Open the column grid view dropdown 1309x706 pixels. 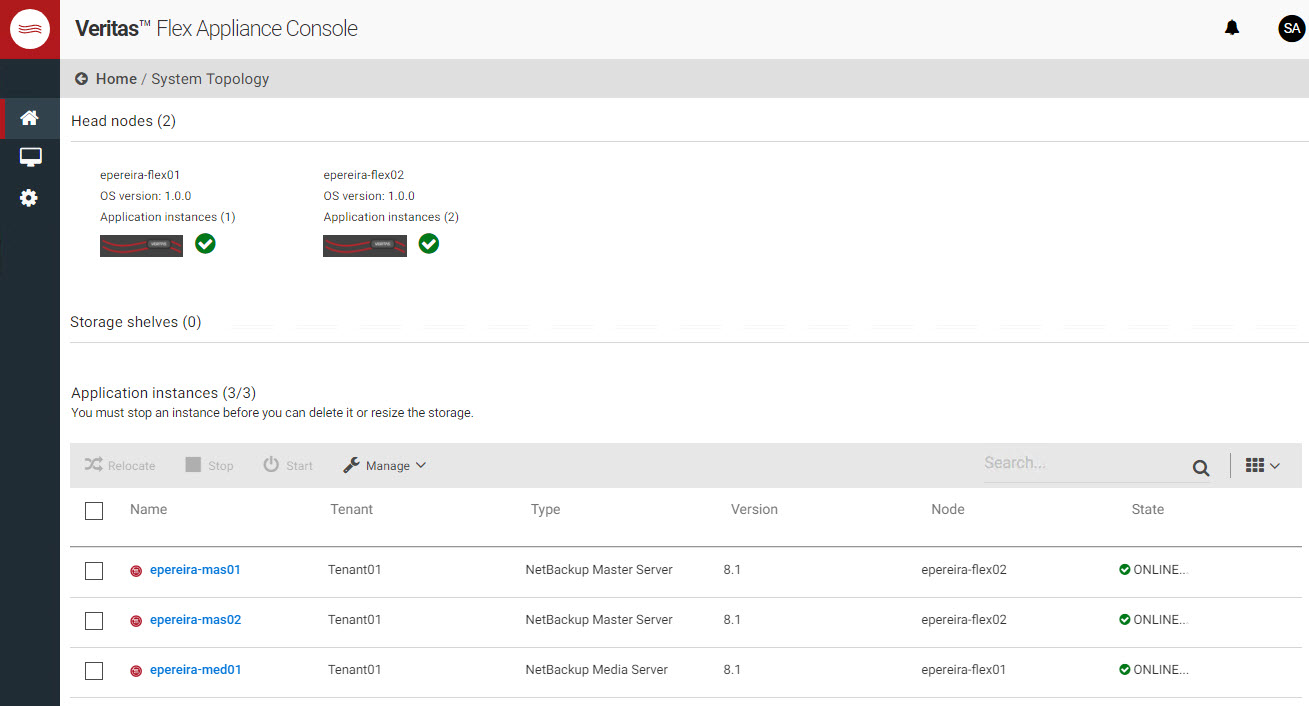[1262, 466]
